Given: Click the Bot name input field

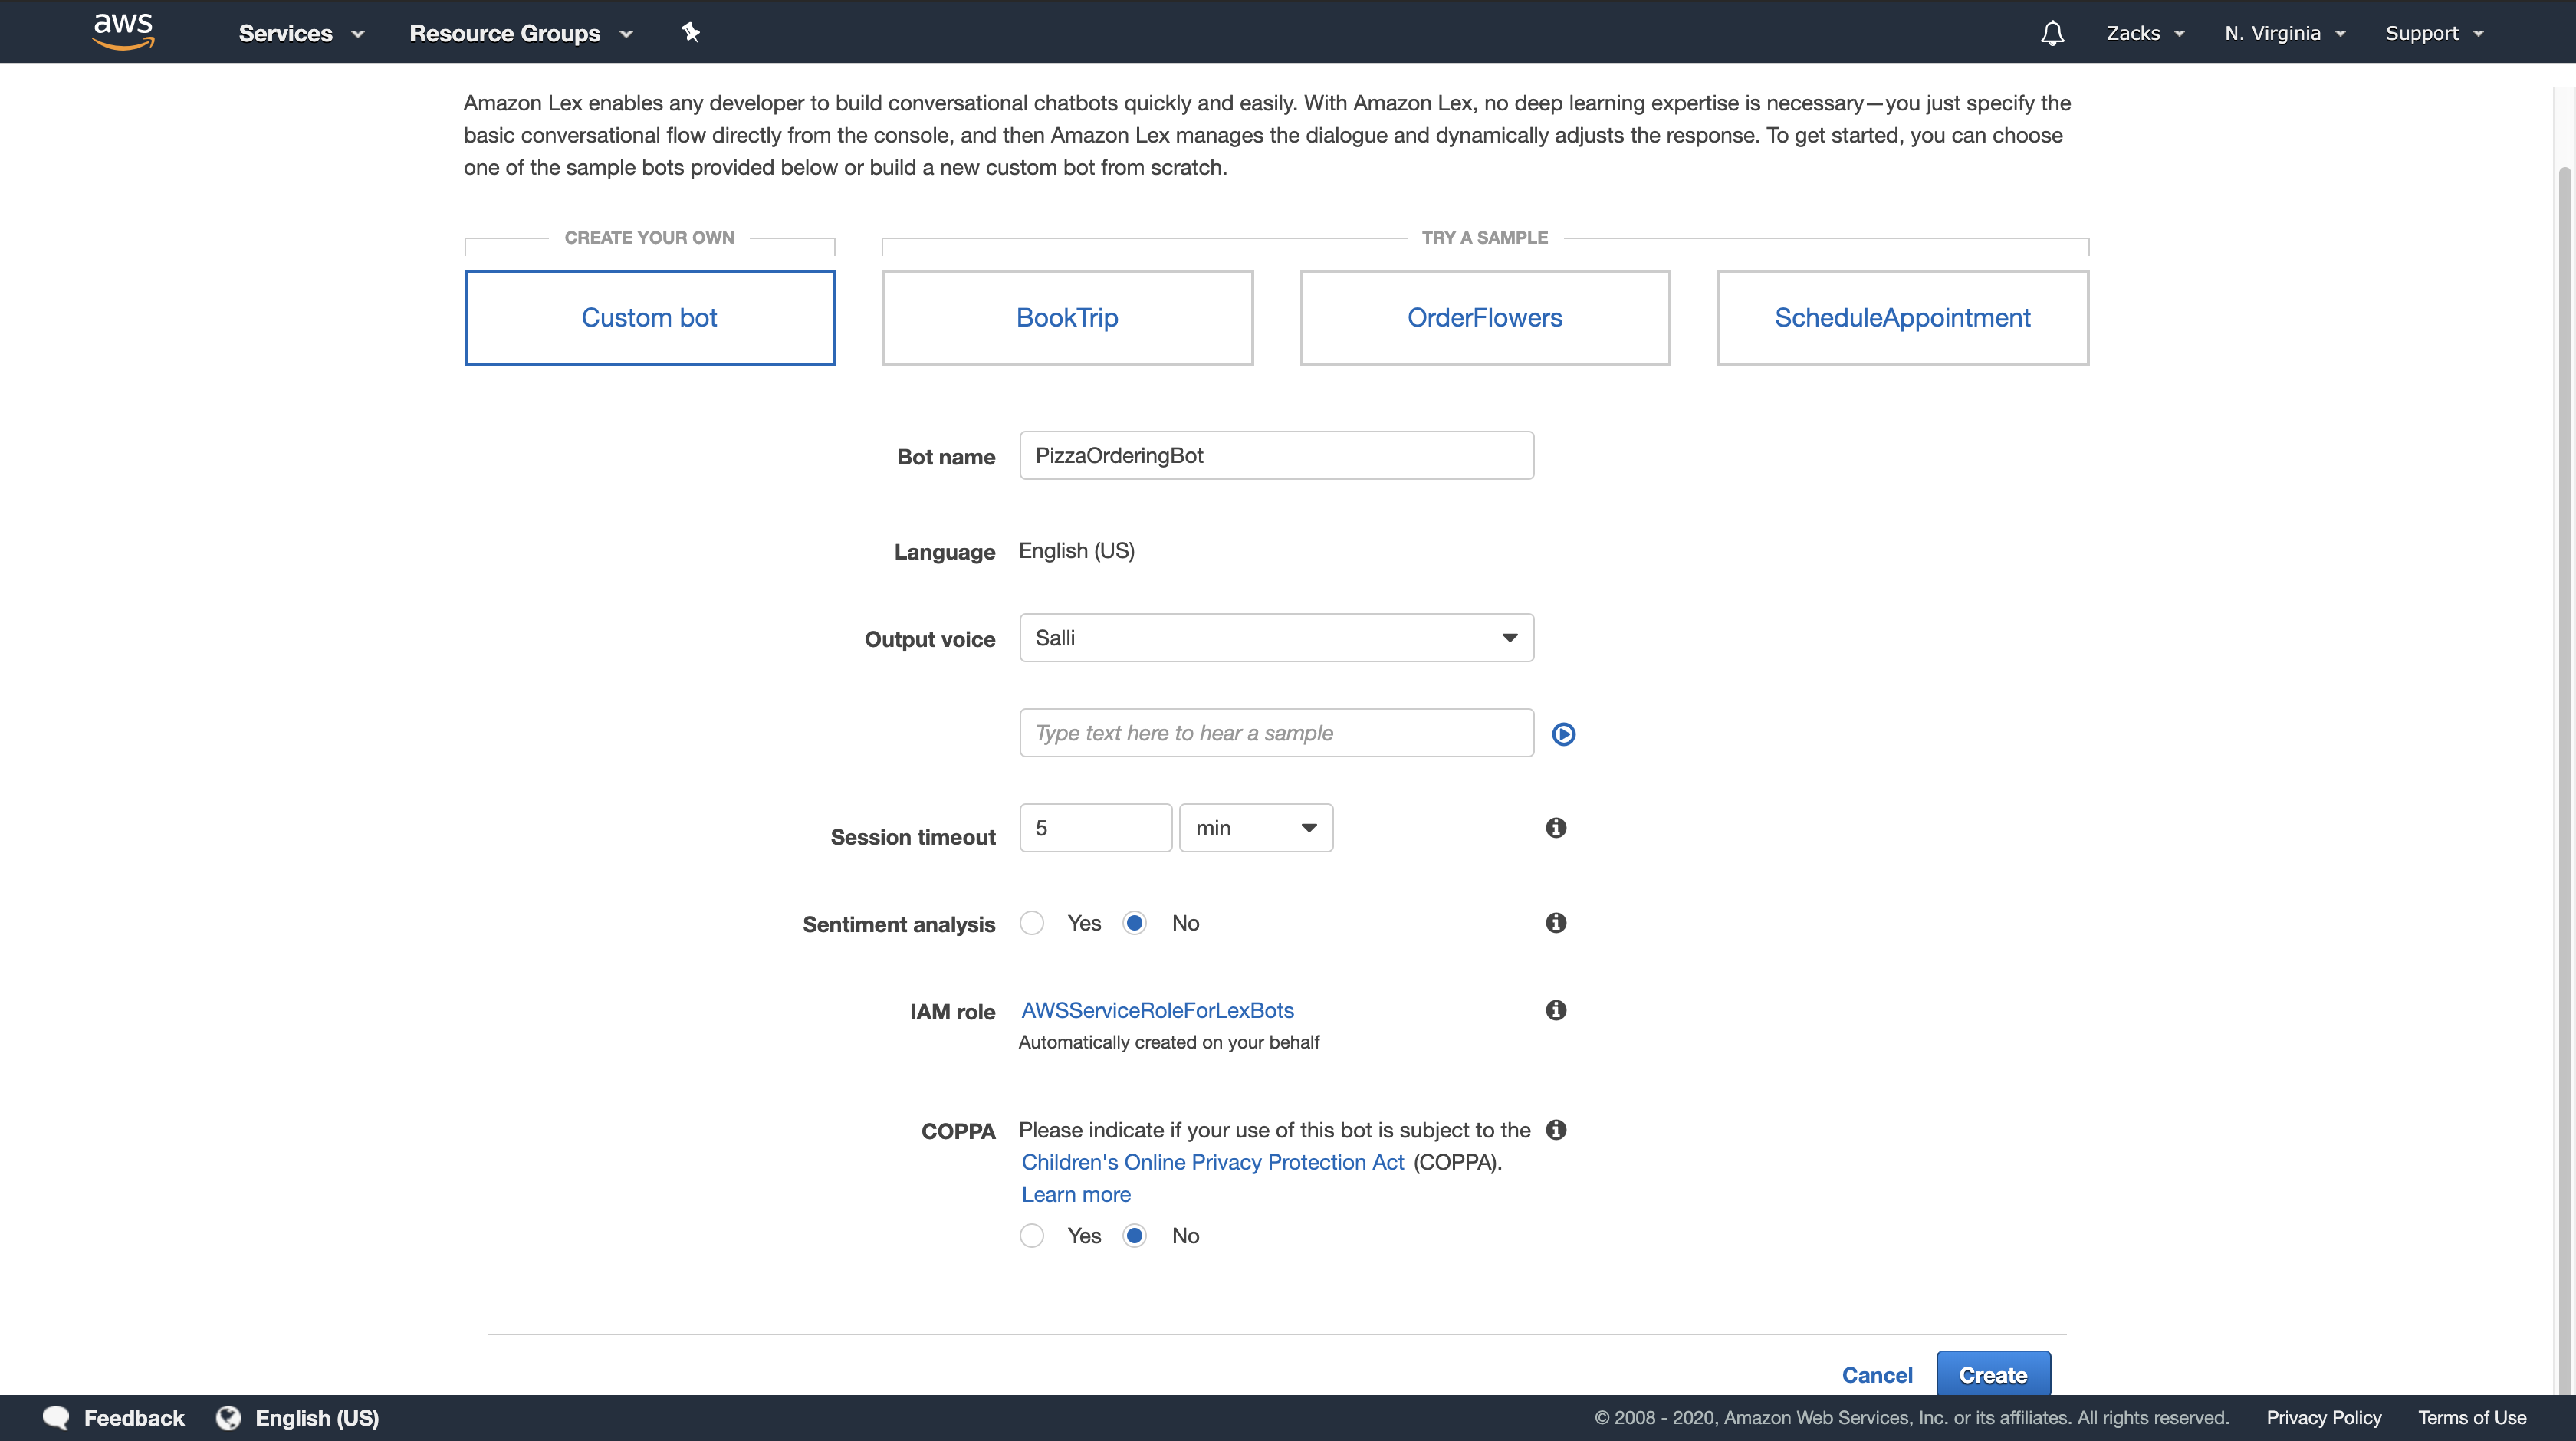Looking at the screenshot, I should (1276, 456).
